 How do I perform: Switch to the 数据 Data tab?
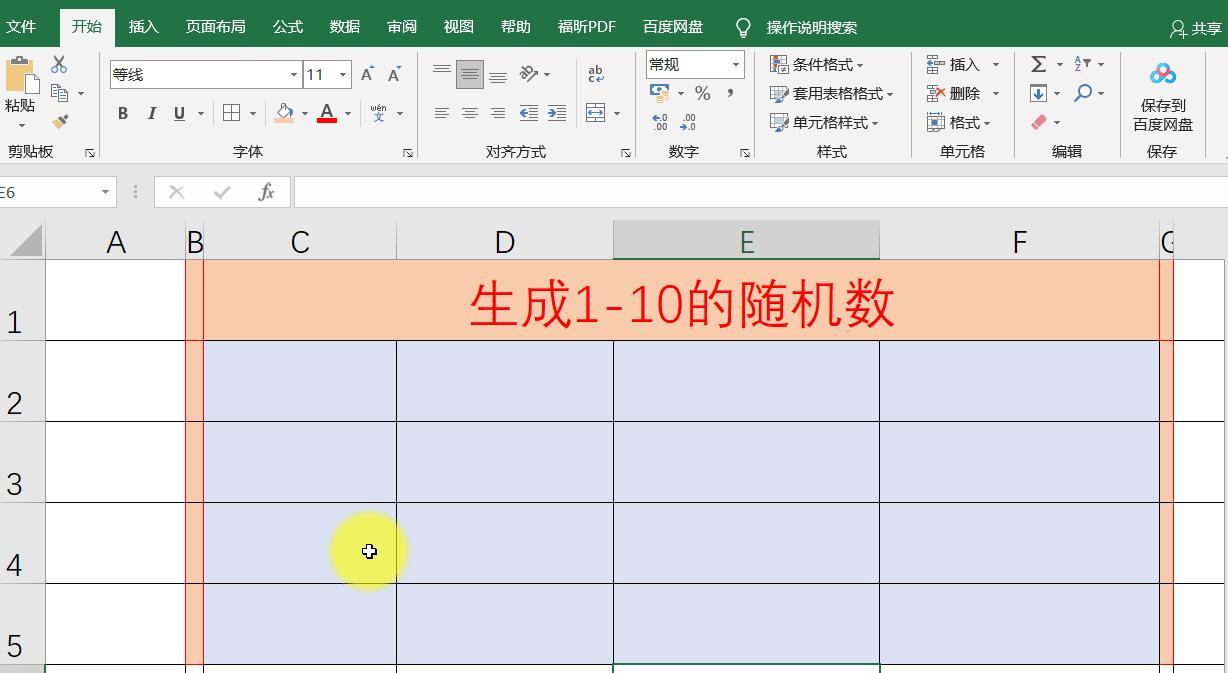coord(345,27)
